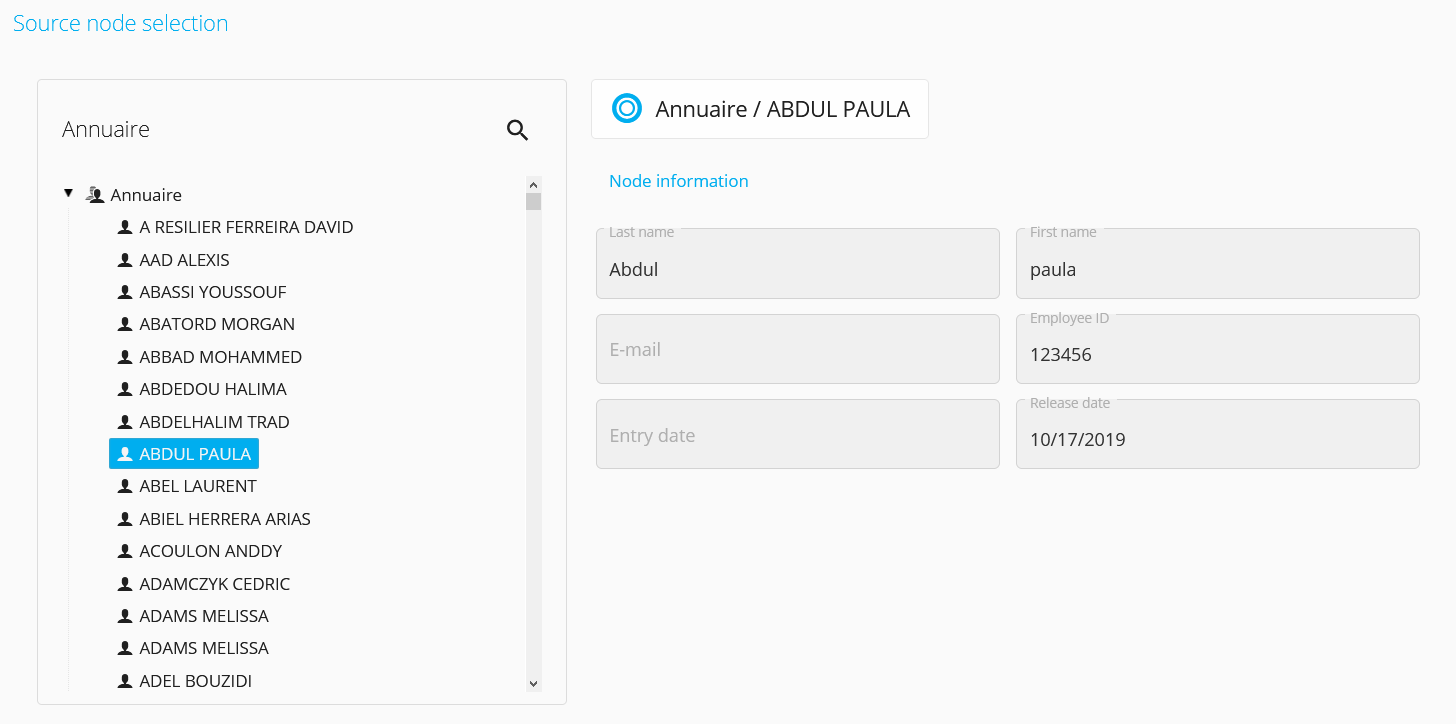Click person icon beside ACOULON ANDDY

point(125,551)
